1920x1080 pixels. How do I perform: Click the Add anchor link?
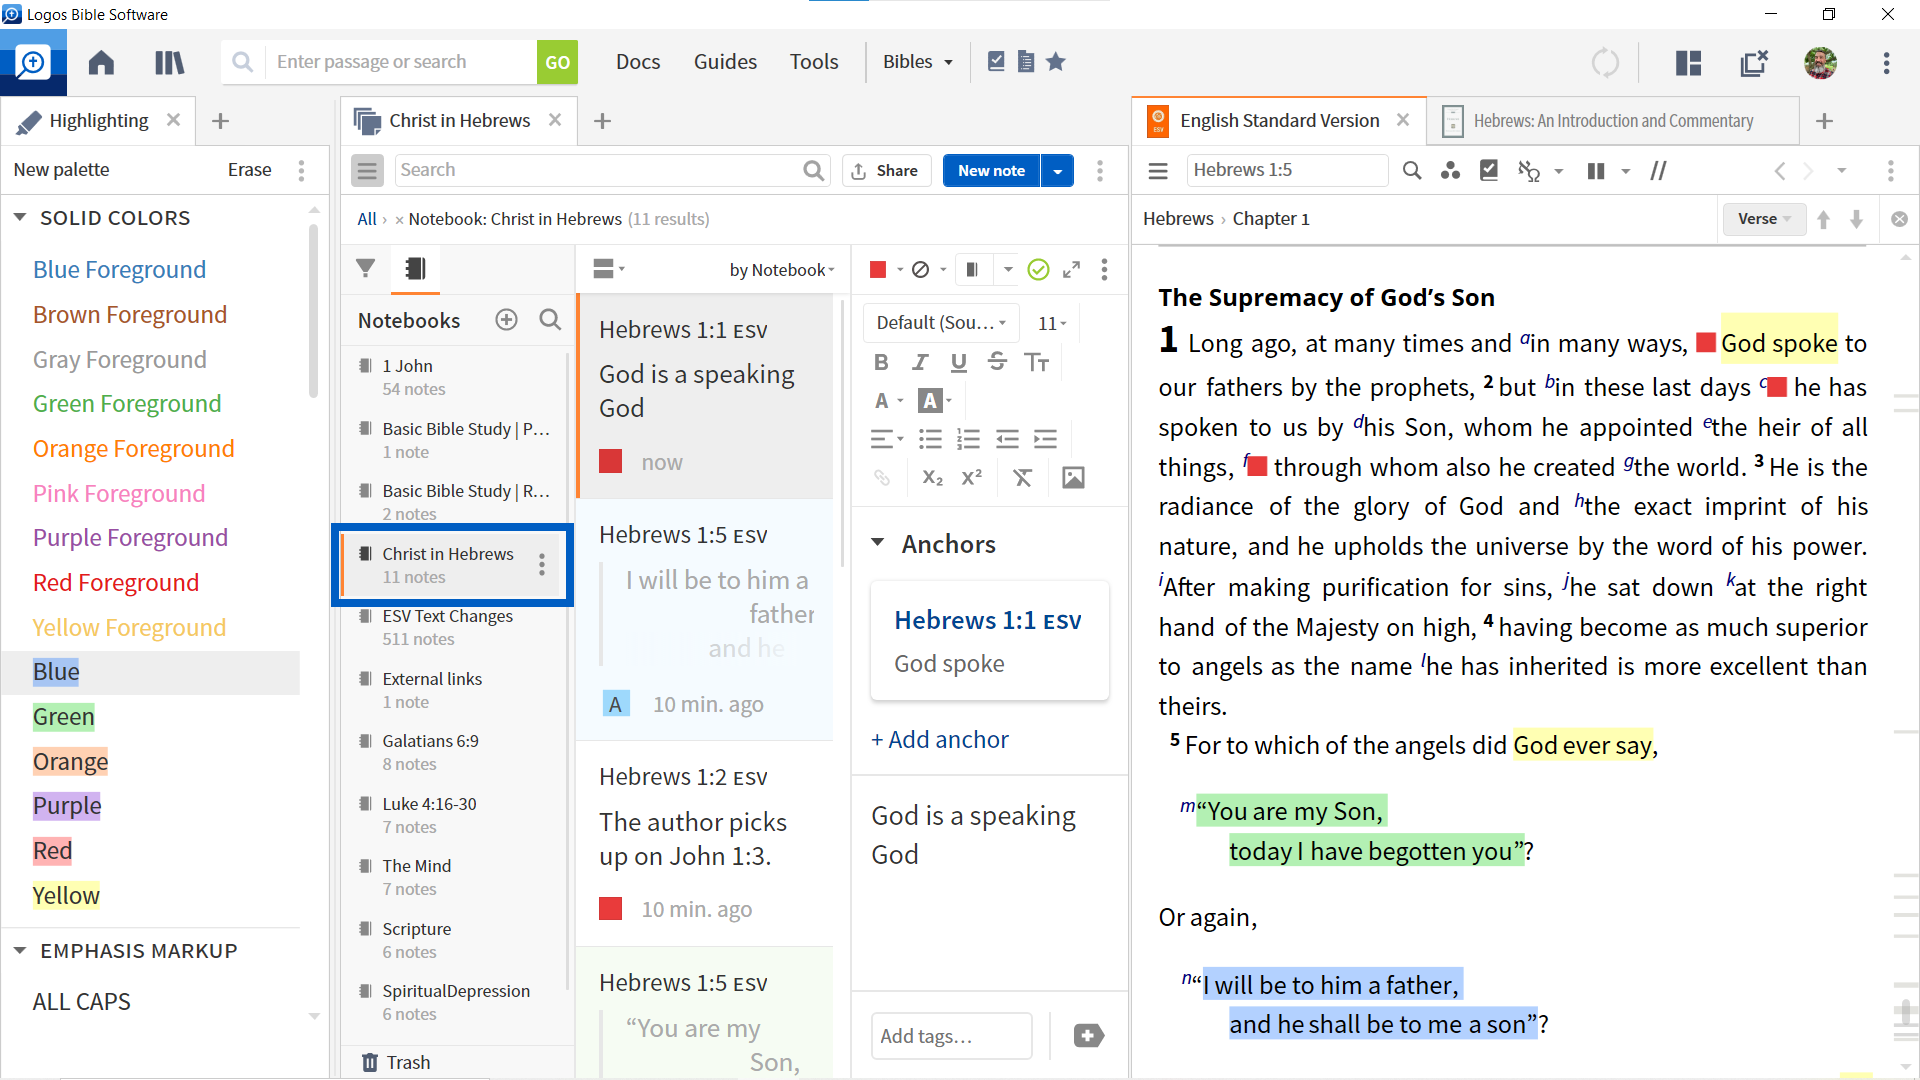click(940, 739)
